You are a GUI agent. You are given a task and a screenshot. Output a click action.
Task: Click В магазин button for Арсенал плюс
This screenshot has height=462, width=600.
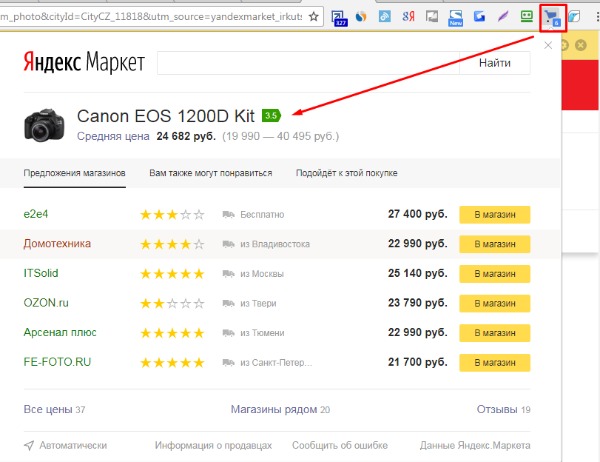click(495, 333)
